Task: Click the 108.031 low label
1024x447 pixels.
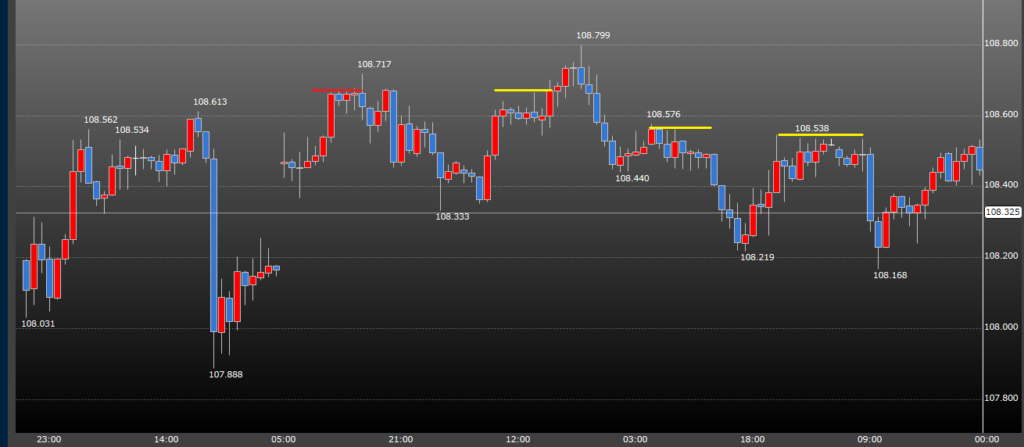Action: [39, 323]
